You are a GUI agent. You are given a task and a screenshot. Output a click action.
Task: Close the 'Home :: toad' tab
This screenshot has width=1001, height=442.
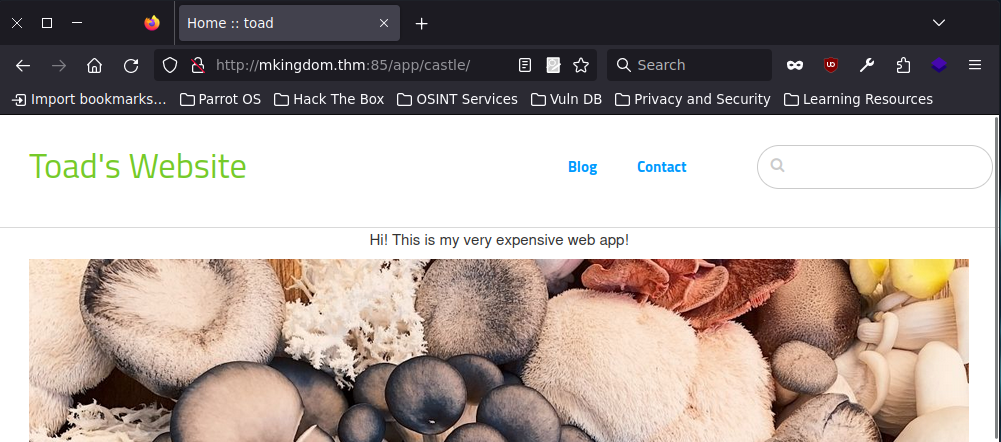384,23
